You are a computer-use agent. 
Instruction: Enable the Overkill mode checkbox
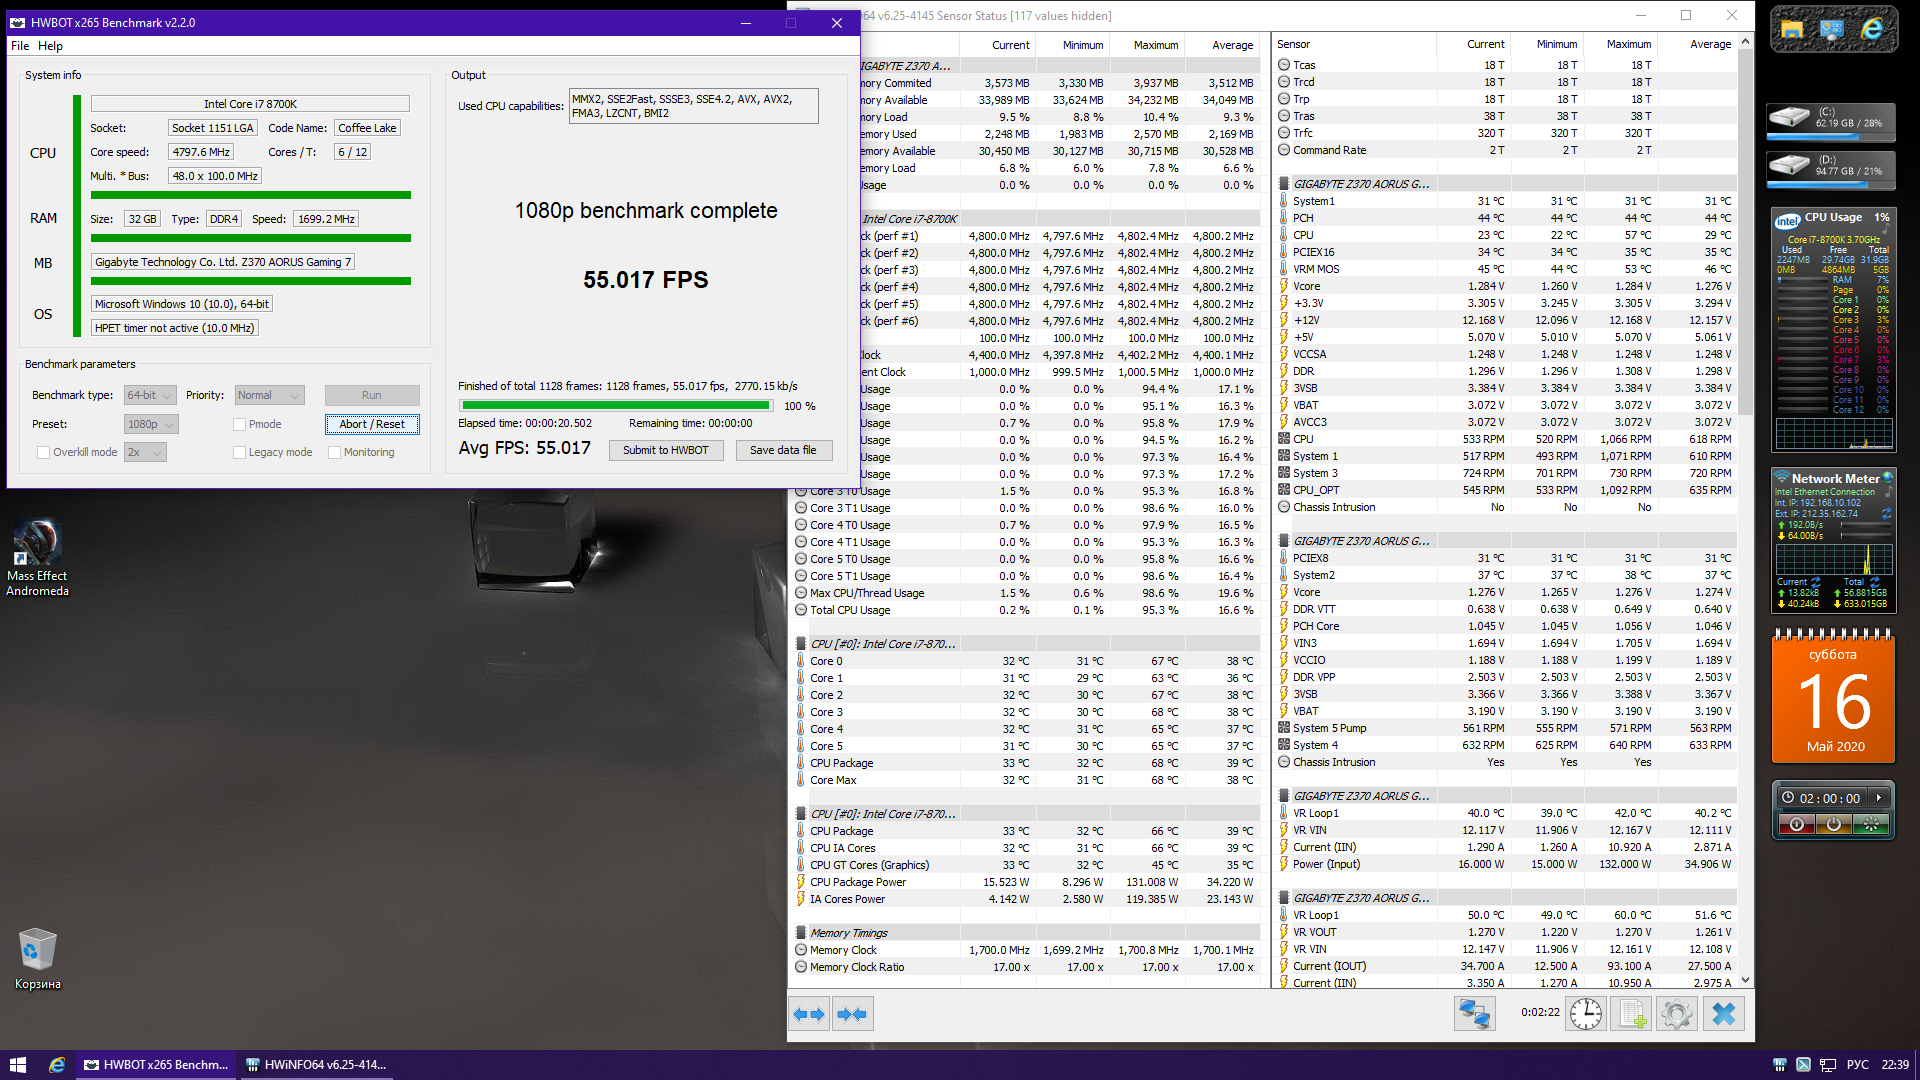pyautogui.click(x=43, y=452)
